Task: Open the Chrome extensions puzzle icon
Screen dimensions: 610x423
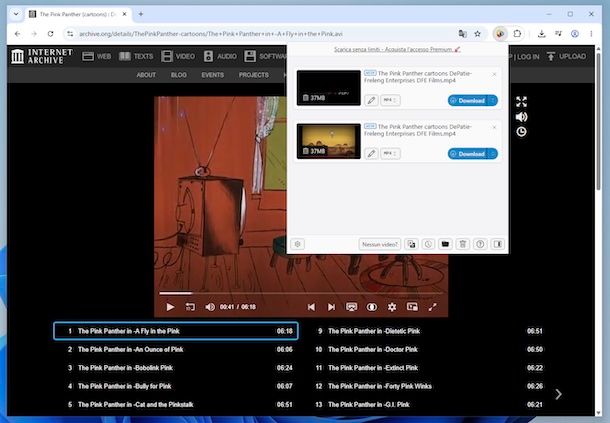Action: pyautogui.click(x=517, y=34)
